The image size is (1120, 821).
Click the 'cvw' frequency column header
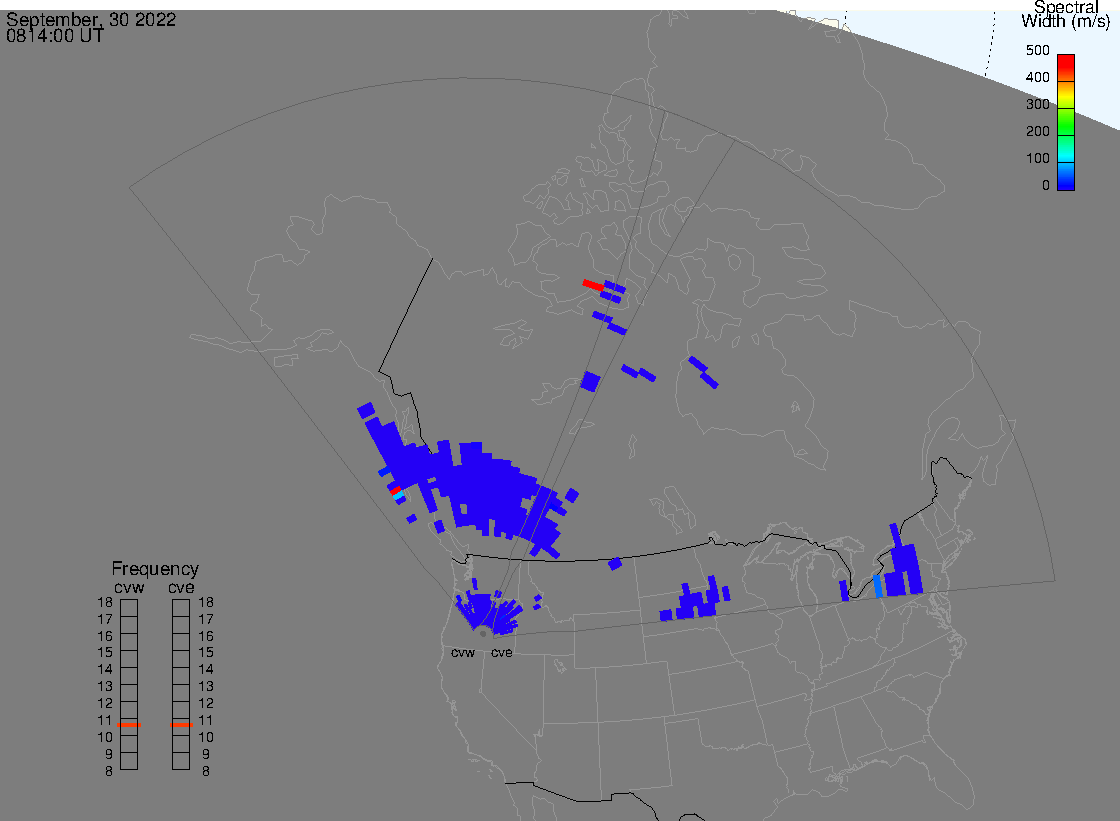[129, 587]
